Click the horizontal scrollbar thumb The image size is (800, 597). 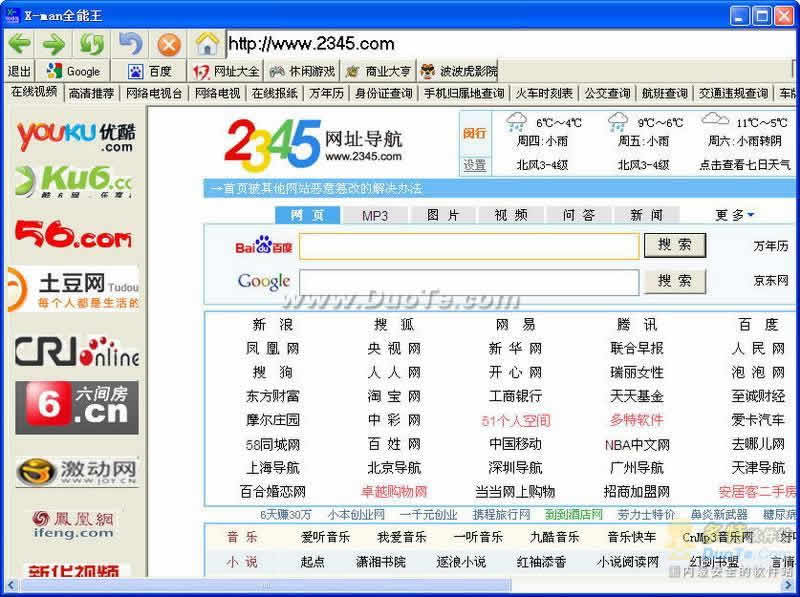pos(265,586)
